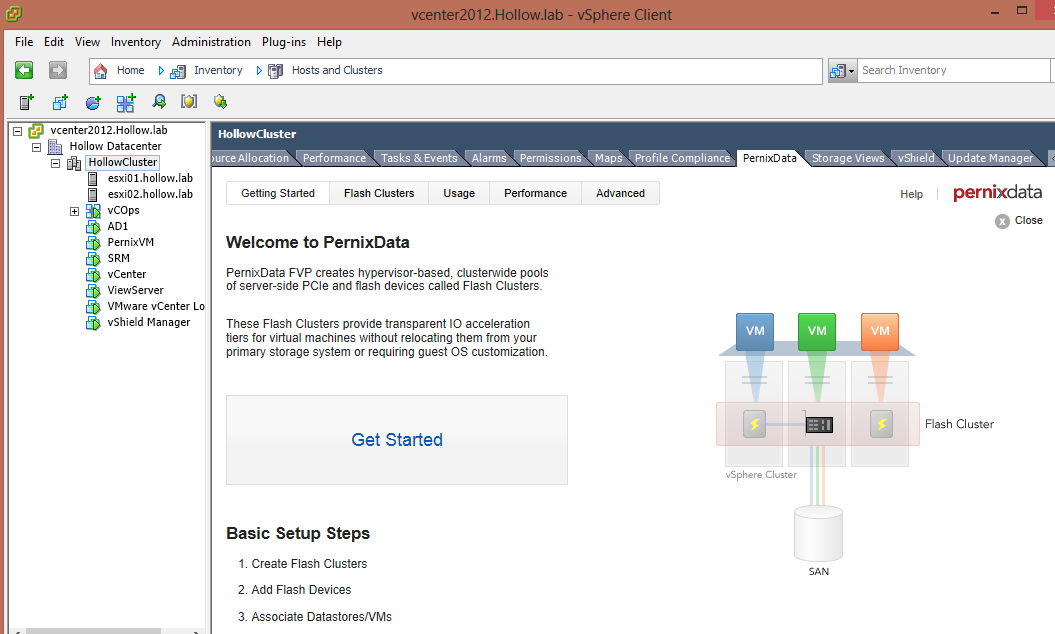
Task: Click the gray forward navigation arrow
Action: tap(58, 70)
